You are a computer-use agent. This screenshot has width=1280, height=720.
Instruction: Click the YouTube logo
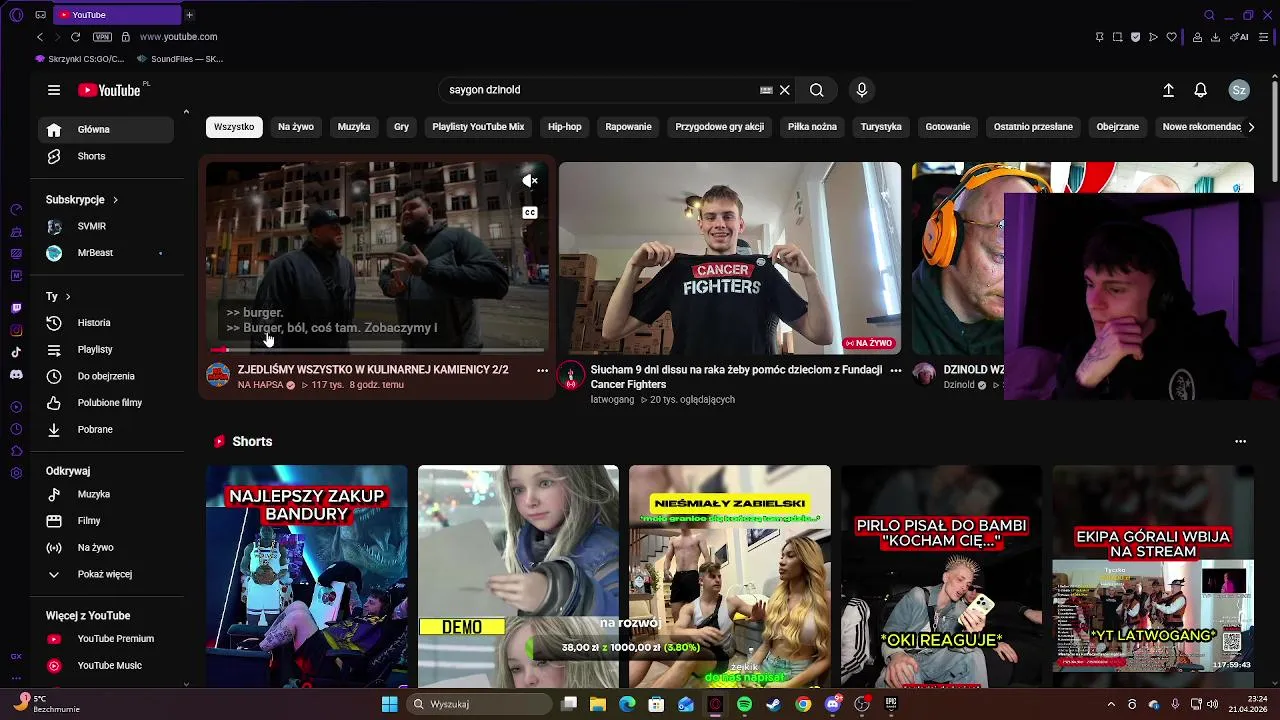point(110,90)
